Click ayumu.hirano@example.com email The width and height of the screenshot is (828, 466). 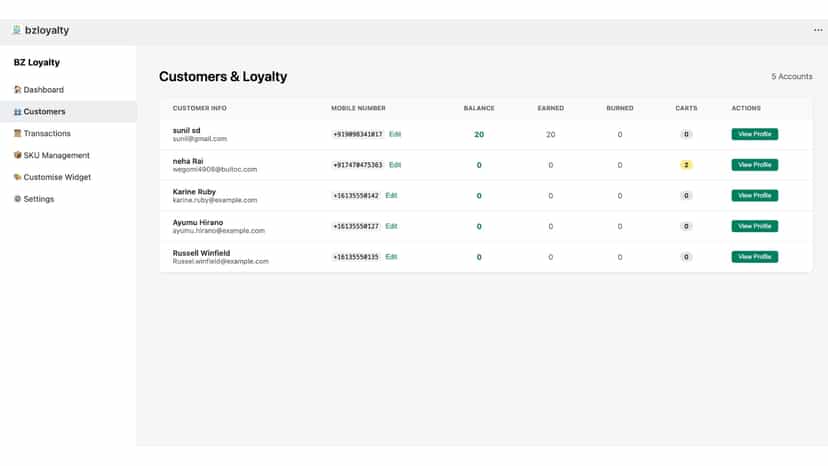(219, 231)
